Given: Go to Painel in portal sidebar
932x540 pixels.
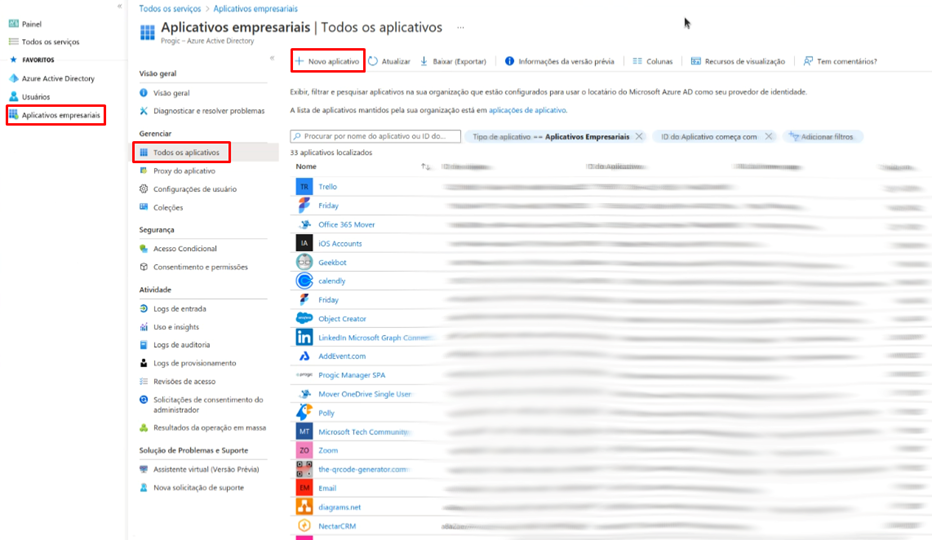Looking at the screenshot, I should (x=32, y=24).
